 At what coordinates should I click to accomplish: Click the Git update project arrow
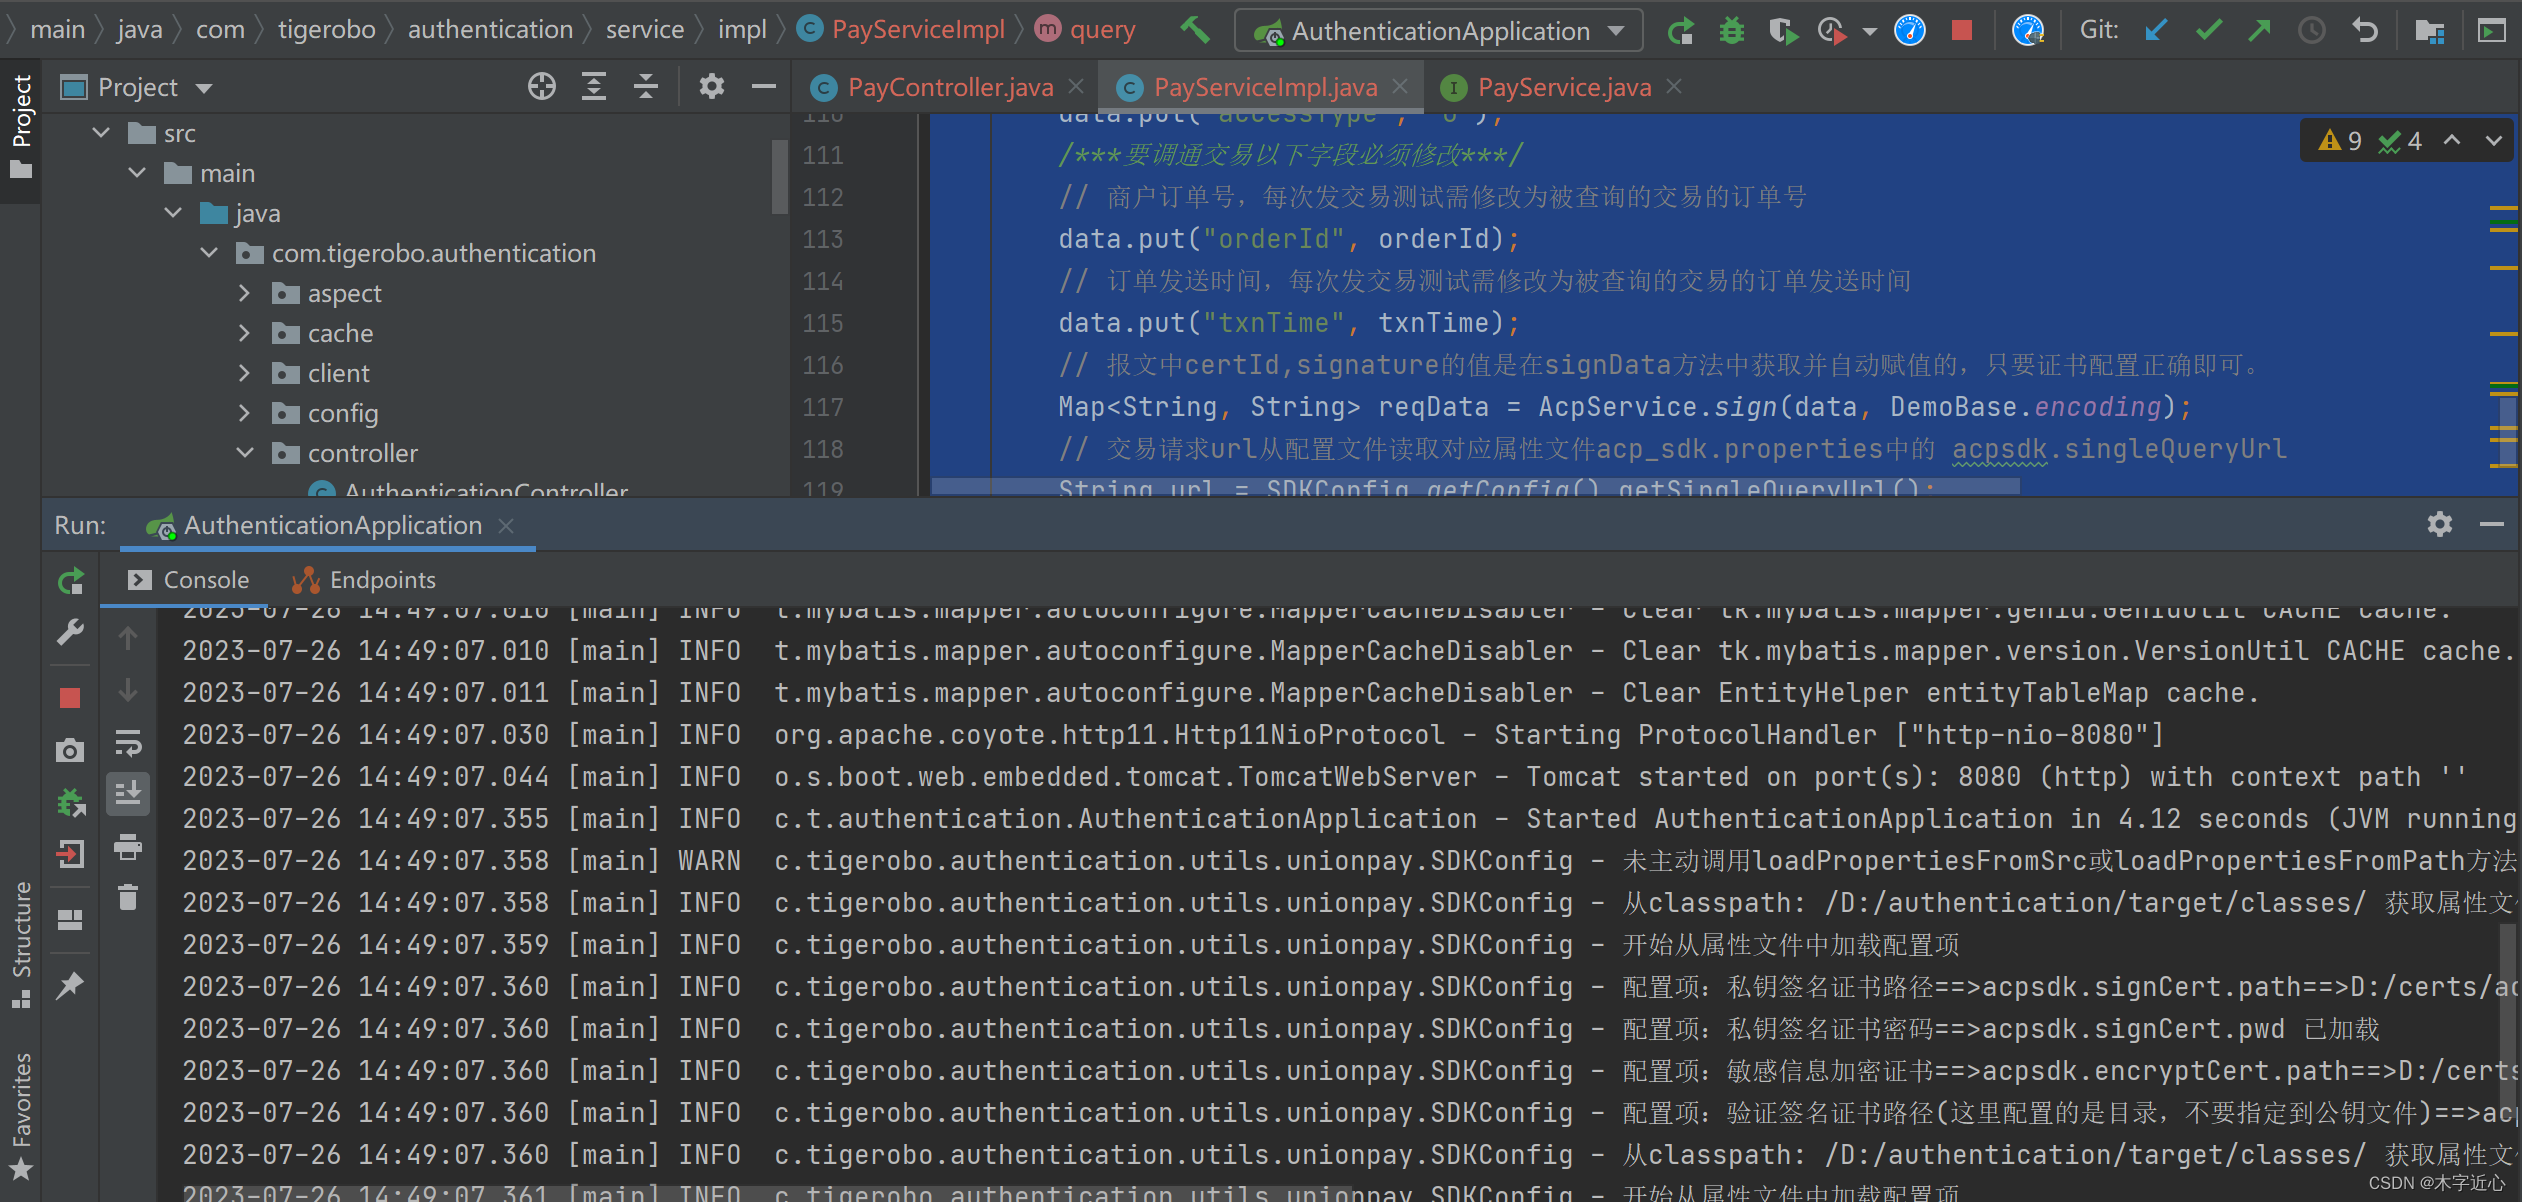2156,30
